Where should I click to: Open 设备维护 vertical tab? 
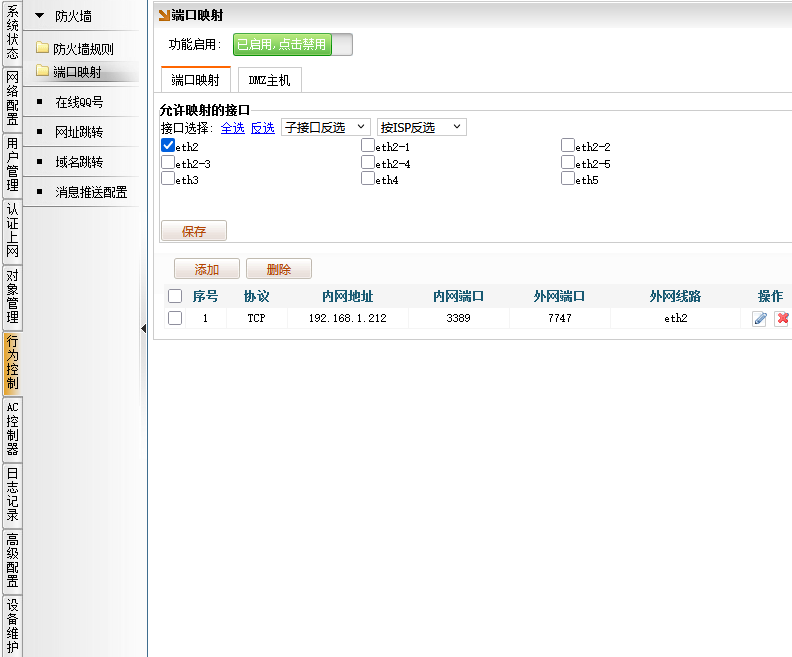coord(12,627)
